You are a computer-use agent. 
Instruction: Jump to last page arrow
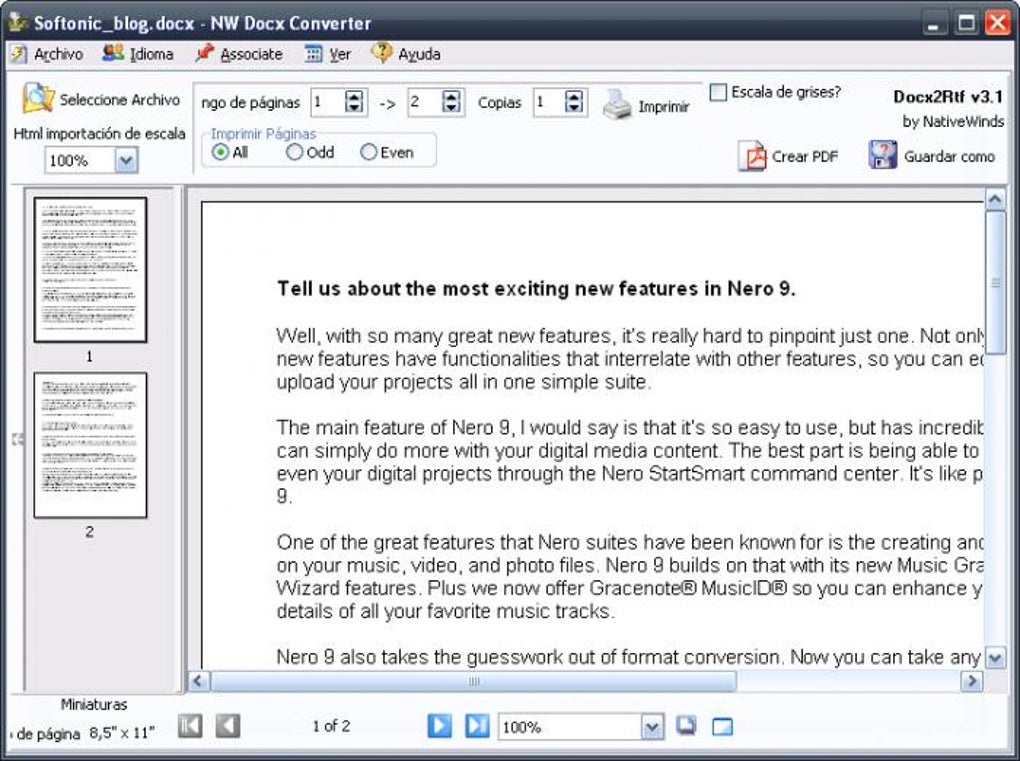(477, 726)
